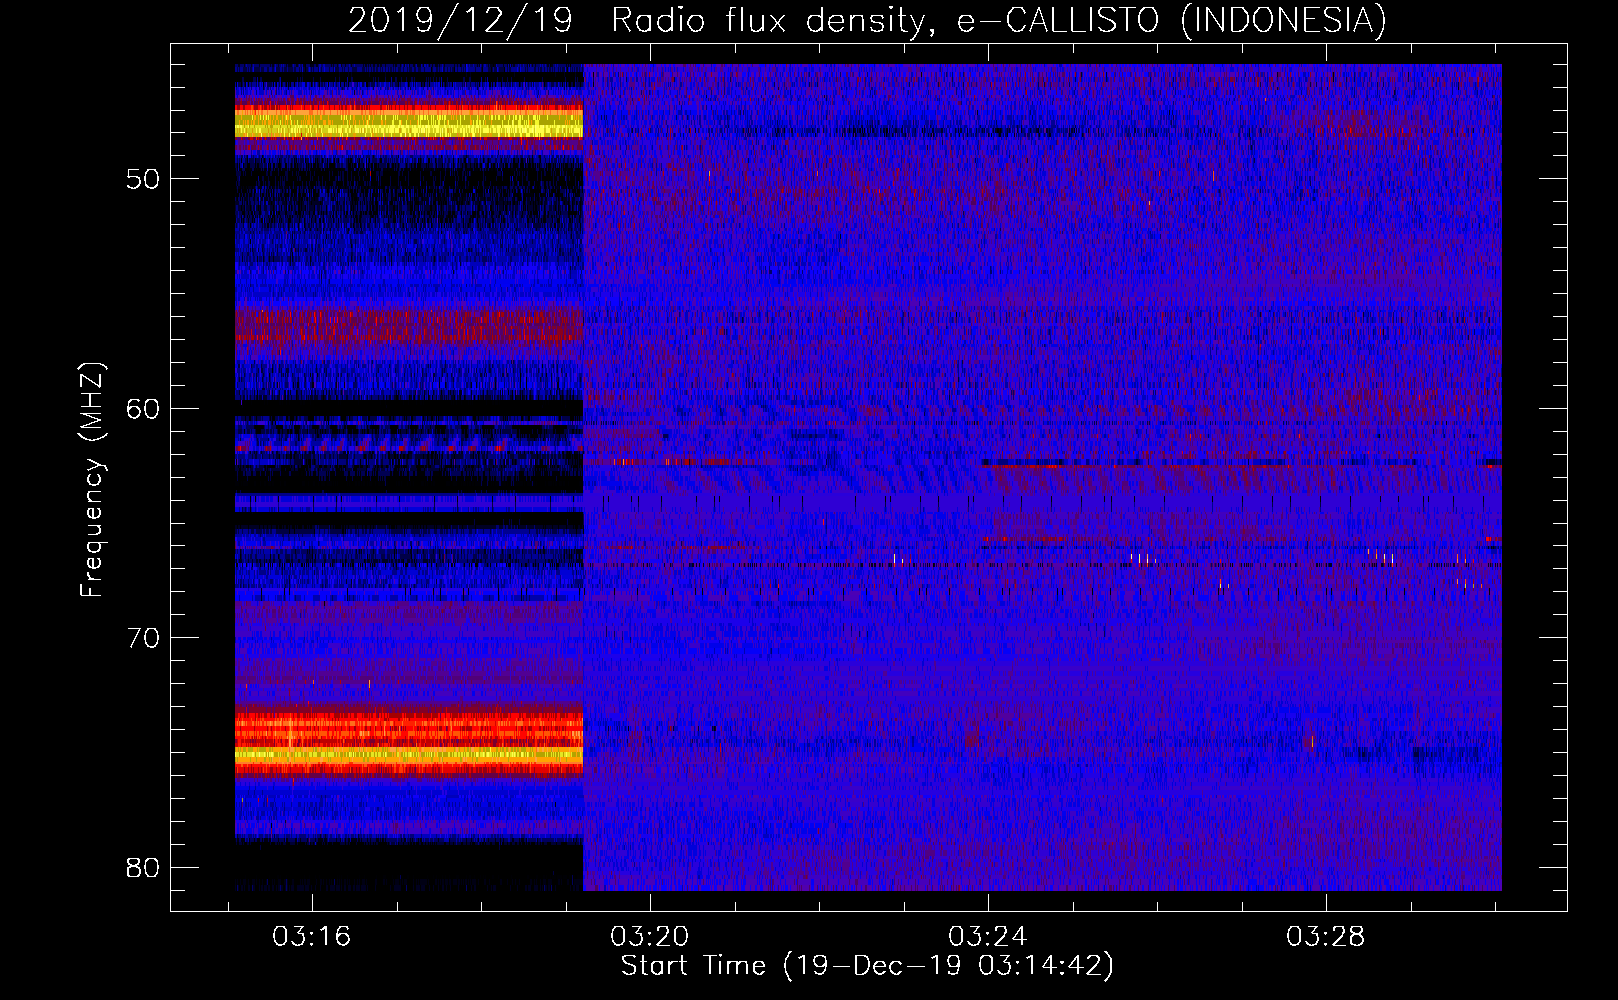1618x1000 pixels.
Task: Click the 80 MHz frequency tick label
Action: click(143, 867)
